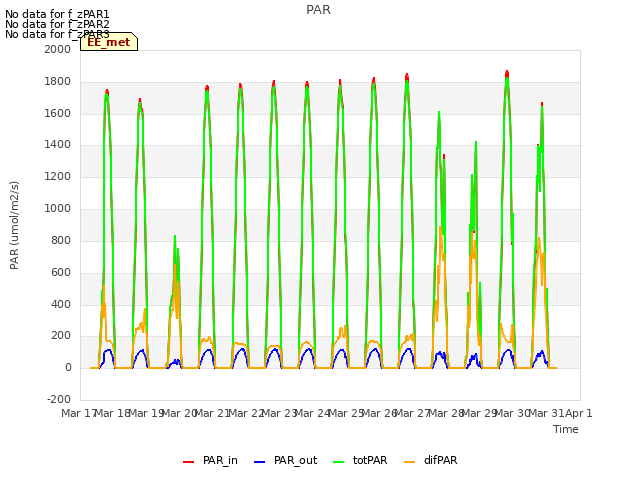Toggle totPAR series via legend label
The height and width of the screenshot is (480, 640).
370,460
